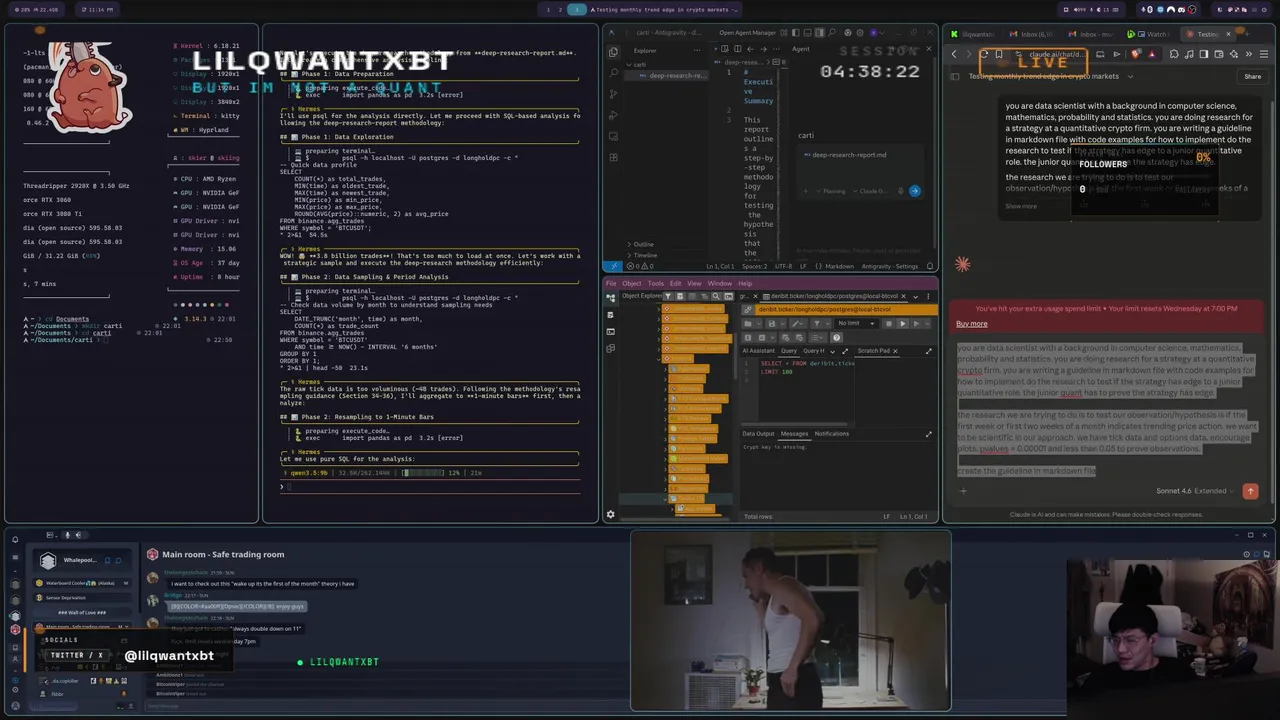Click the Share button in Claude
1280x720 pixels.
pos(1252,76)
